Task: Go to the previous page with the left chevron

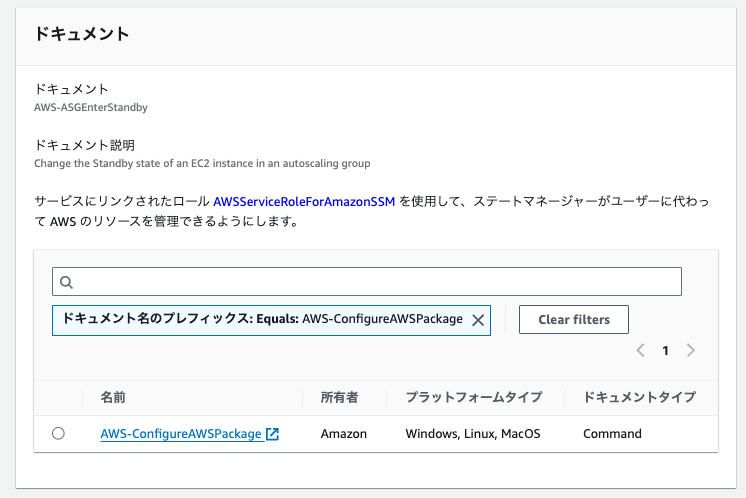Action: tap(641, 351)
